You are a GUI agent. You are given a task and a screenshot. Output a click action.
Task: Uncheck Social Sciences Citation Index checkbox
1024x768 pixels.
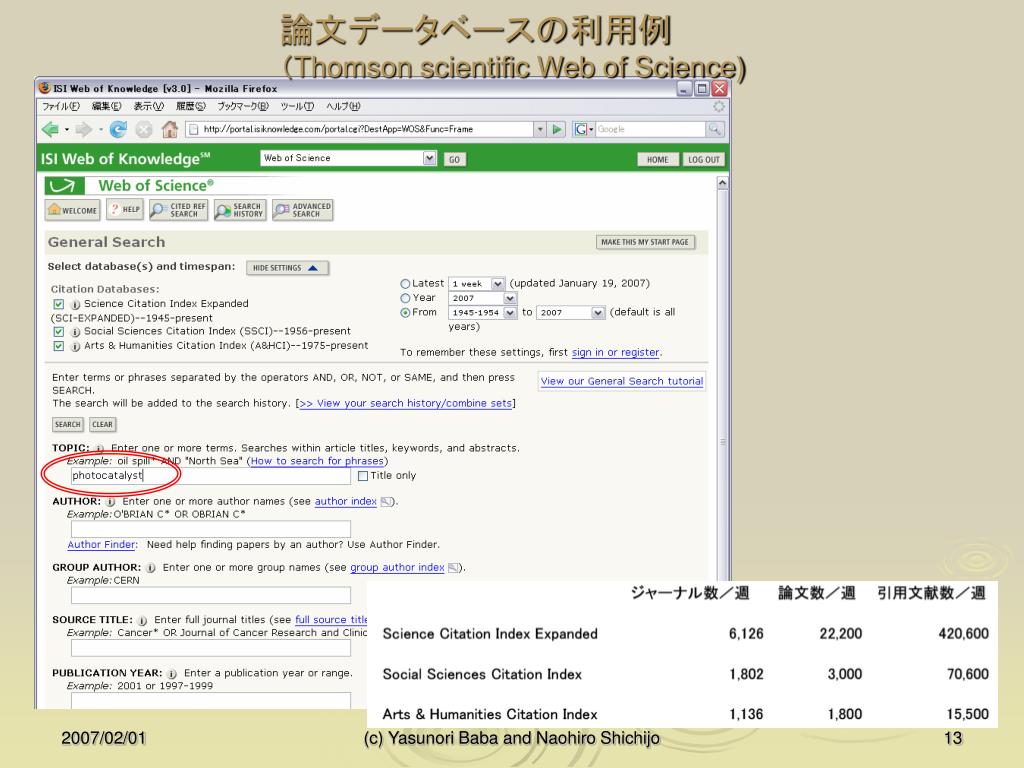pos(59,332)
